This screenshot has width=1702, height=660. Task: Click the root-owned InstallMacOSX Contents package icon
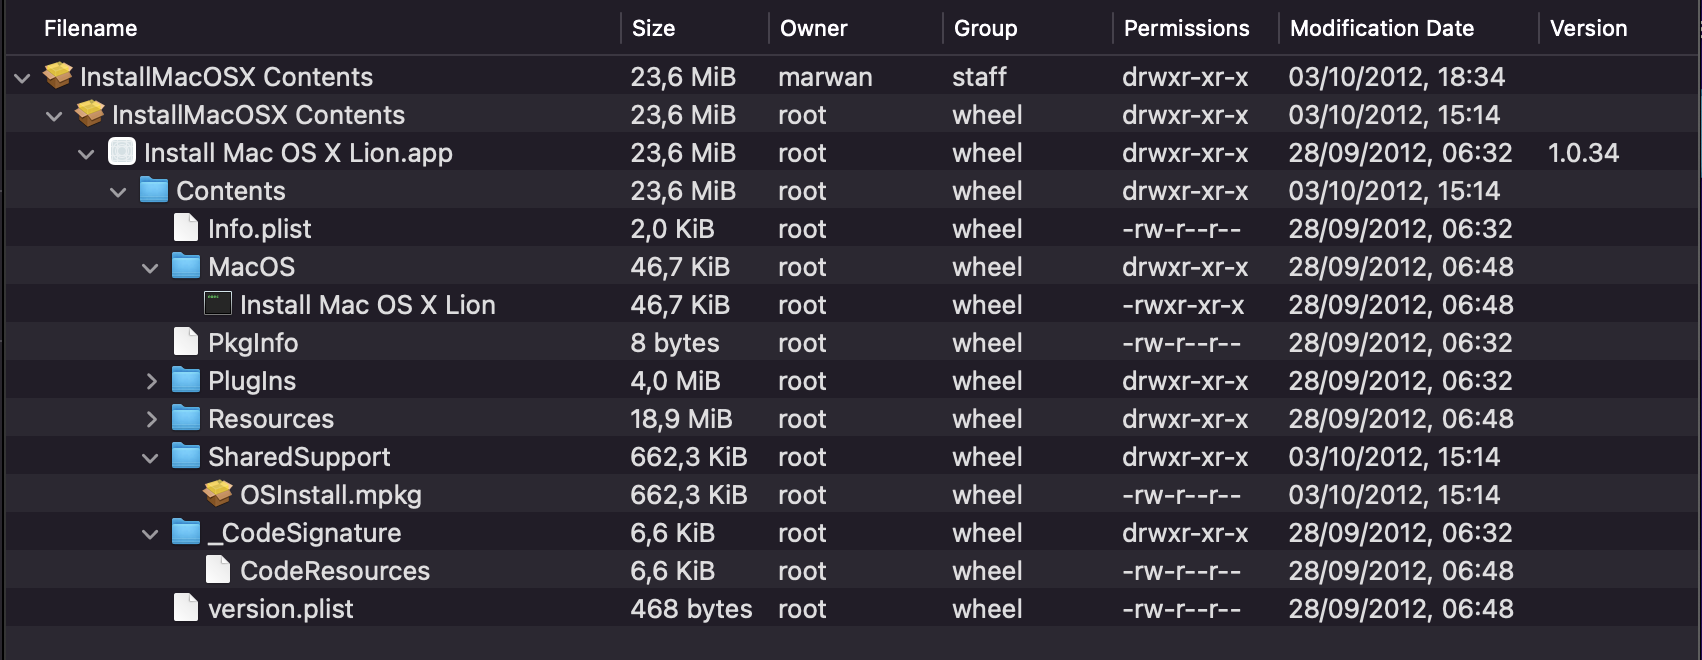click(x=90, y=114)
